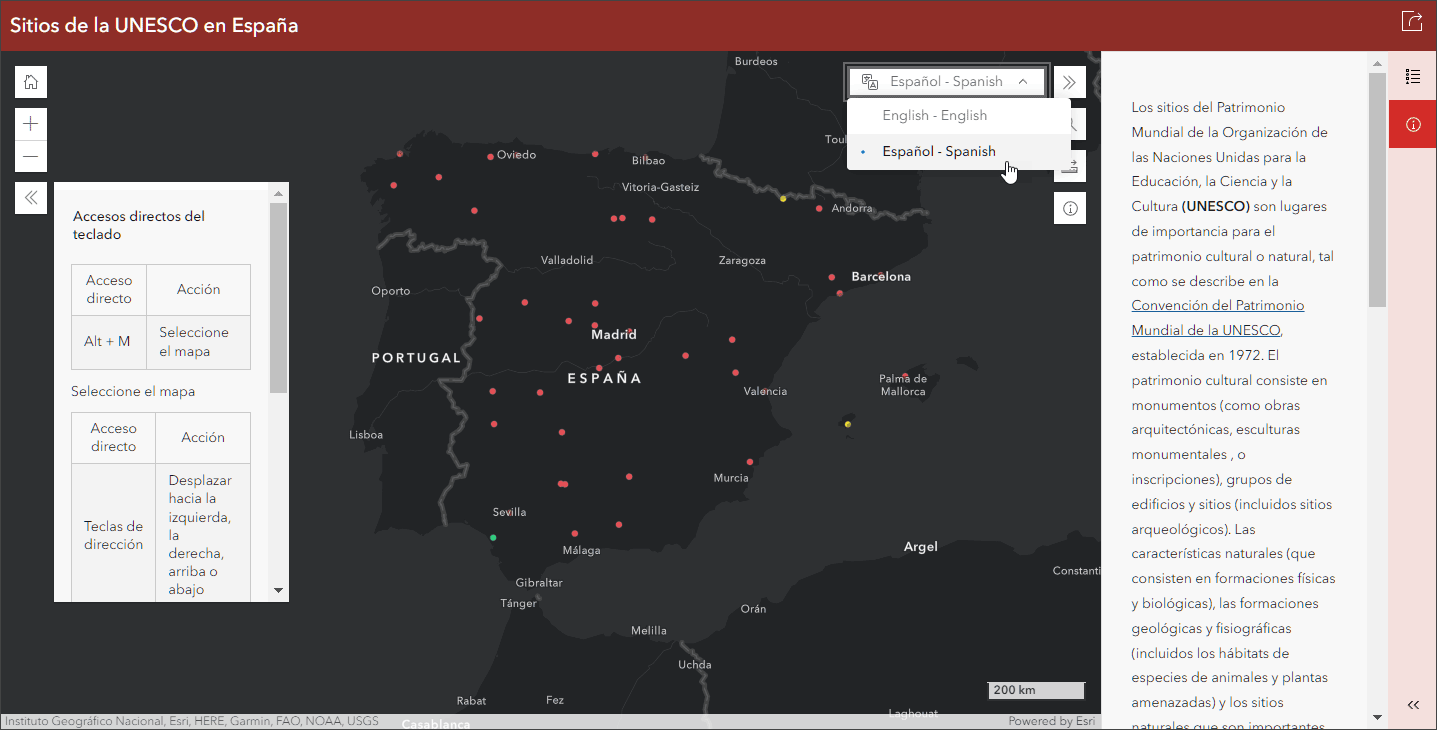Image resolution: width=1437 pixels, height=730 pixels.
Task: Click the info panel scrollbar down arrow
Action: 1377,716
